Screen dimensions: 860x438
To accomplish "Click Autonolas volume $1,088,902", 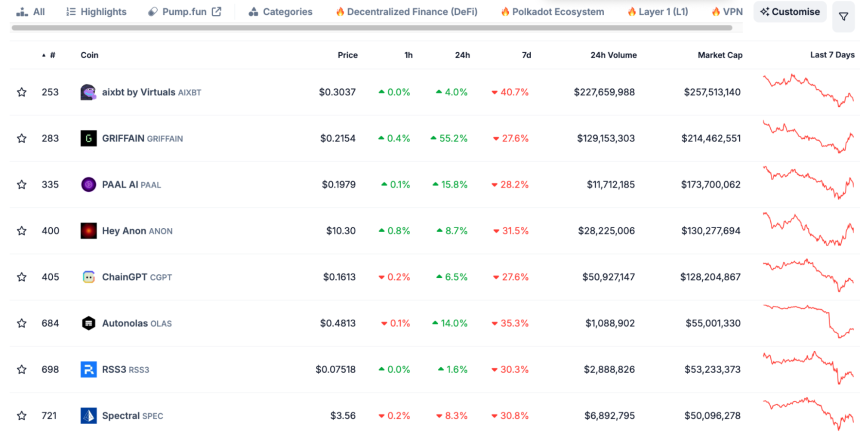I will [x=609, y=323].
